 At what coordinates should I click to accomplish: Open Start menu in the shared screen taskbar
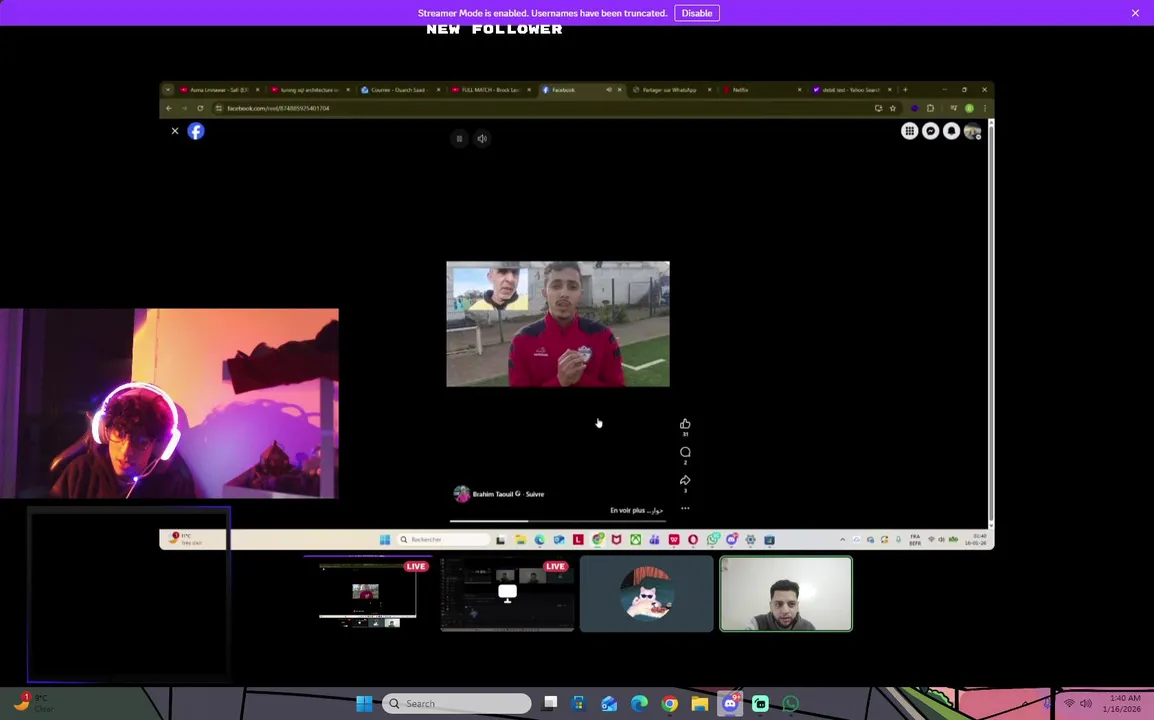pyautogui.click(x=384, y=540)
